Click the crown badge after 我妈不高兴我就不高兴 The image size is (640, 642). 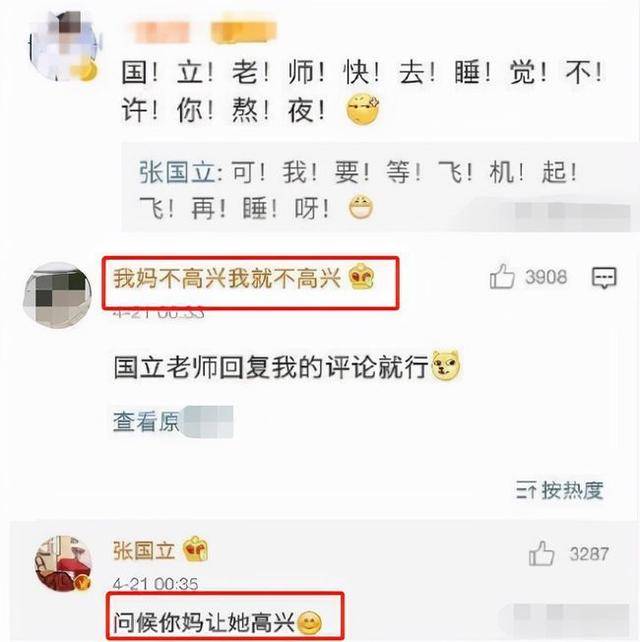tap(361, 277)
